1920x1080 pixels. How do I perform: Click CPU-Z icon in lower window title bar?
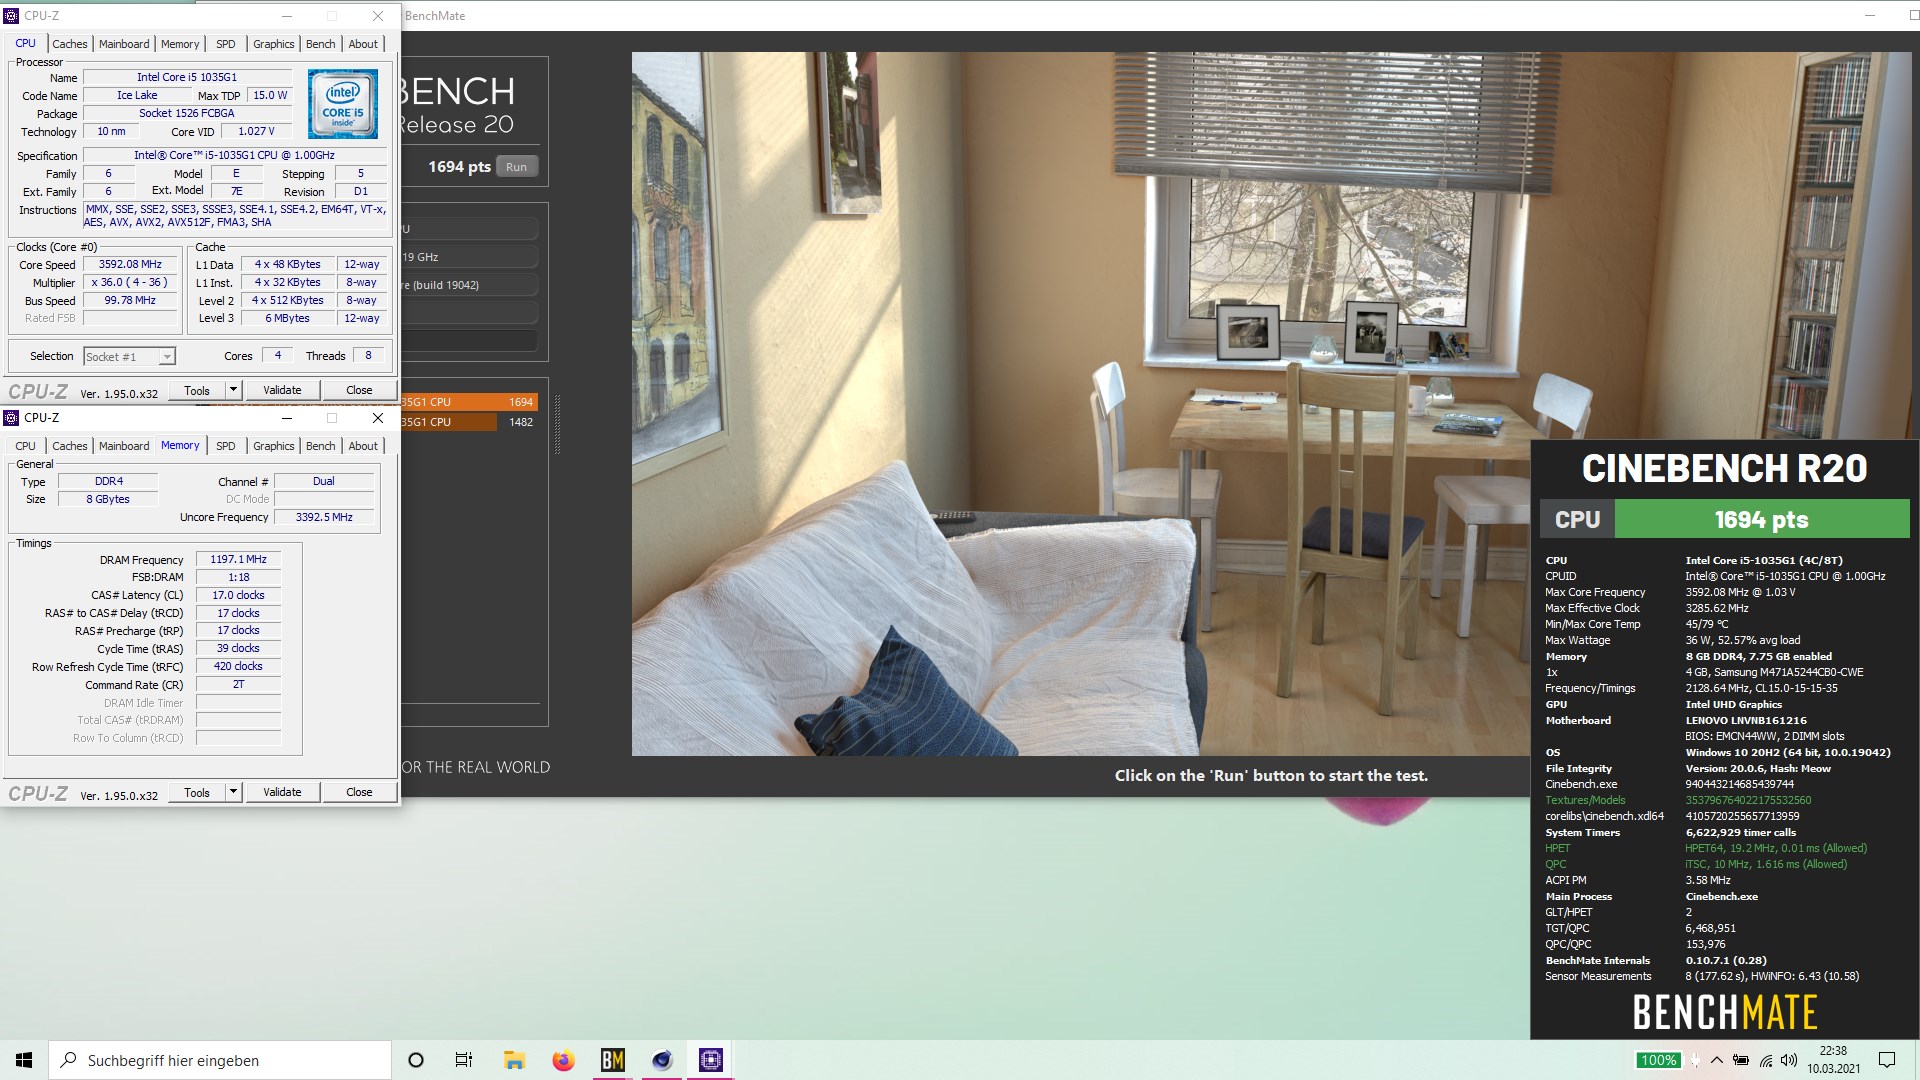pyautogui.click(x=12, y=418)
